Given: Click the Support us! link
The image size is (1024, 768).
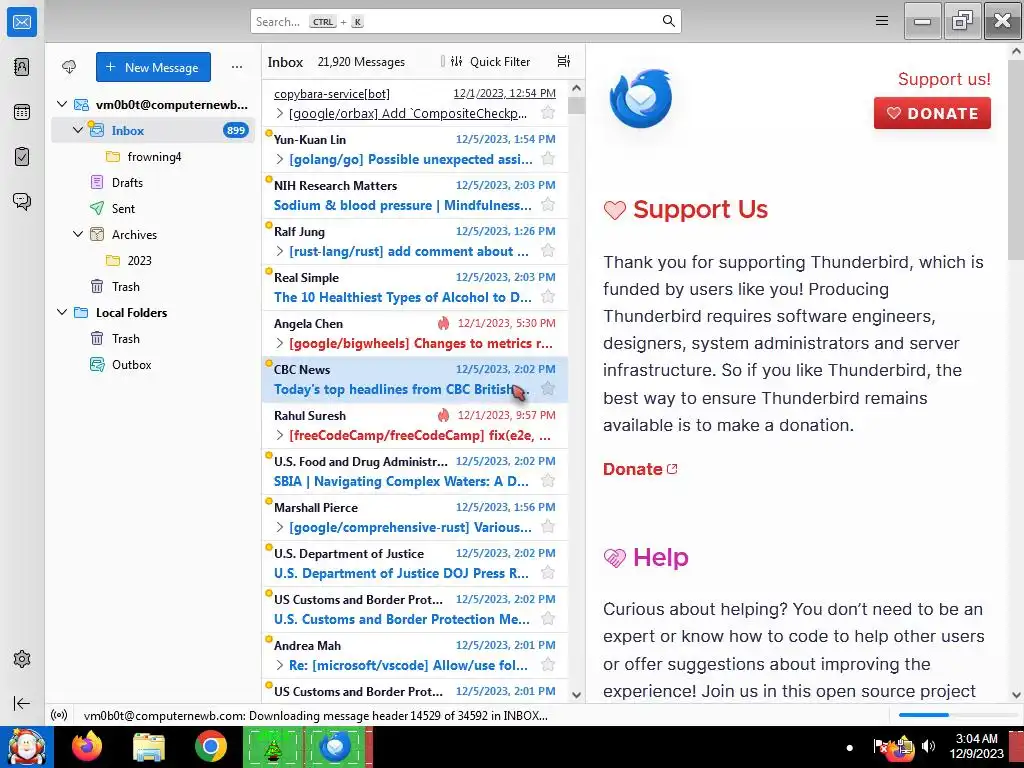Looking at the screenshot, I should 944,79.
